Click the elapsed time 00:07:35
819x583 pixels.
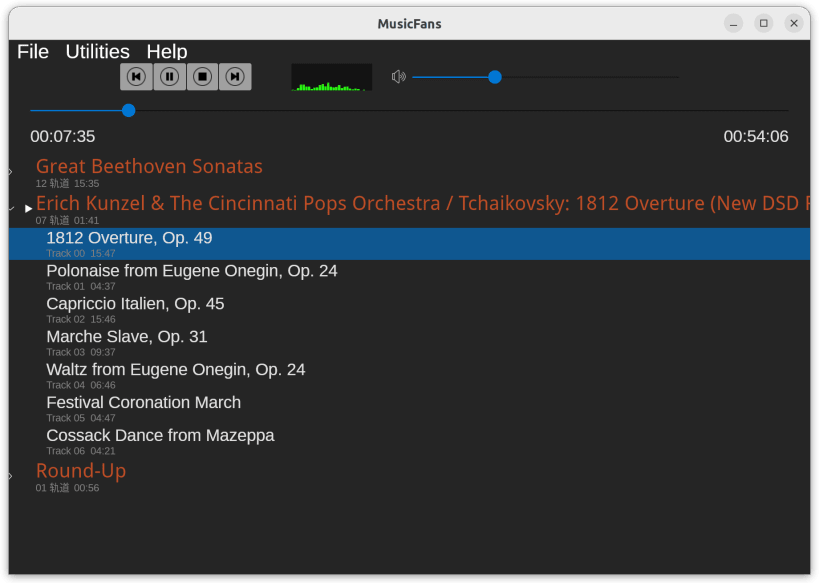click(x=63, y=136)
